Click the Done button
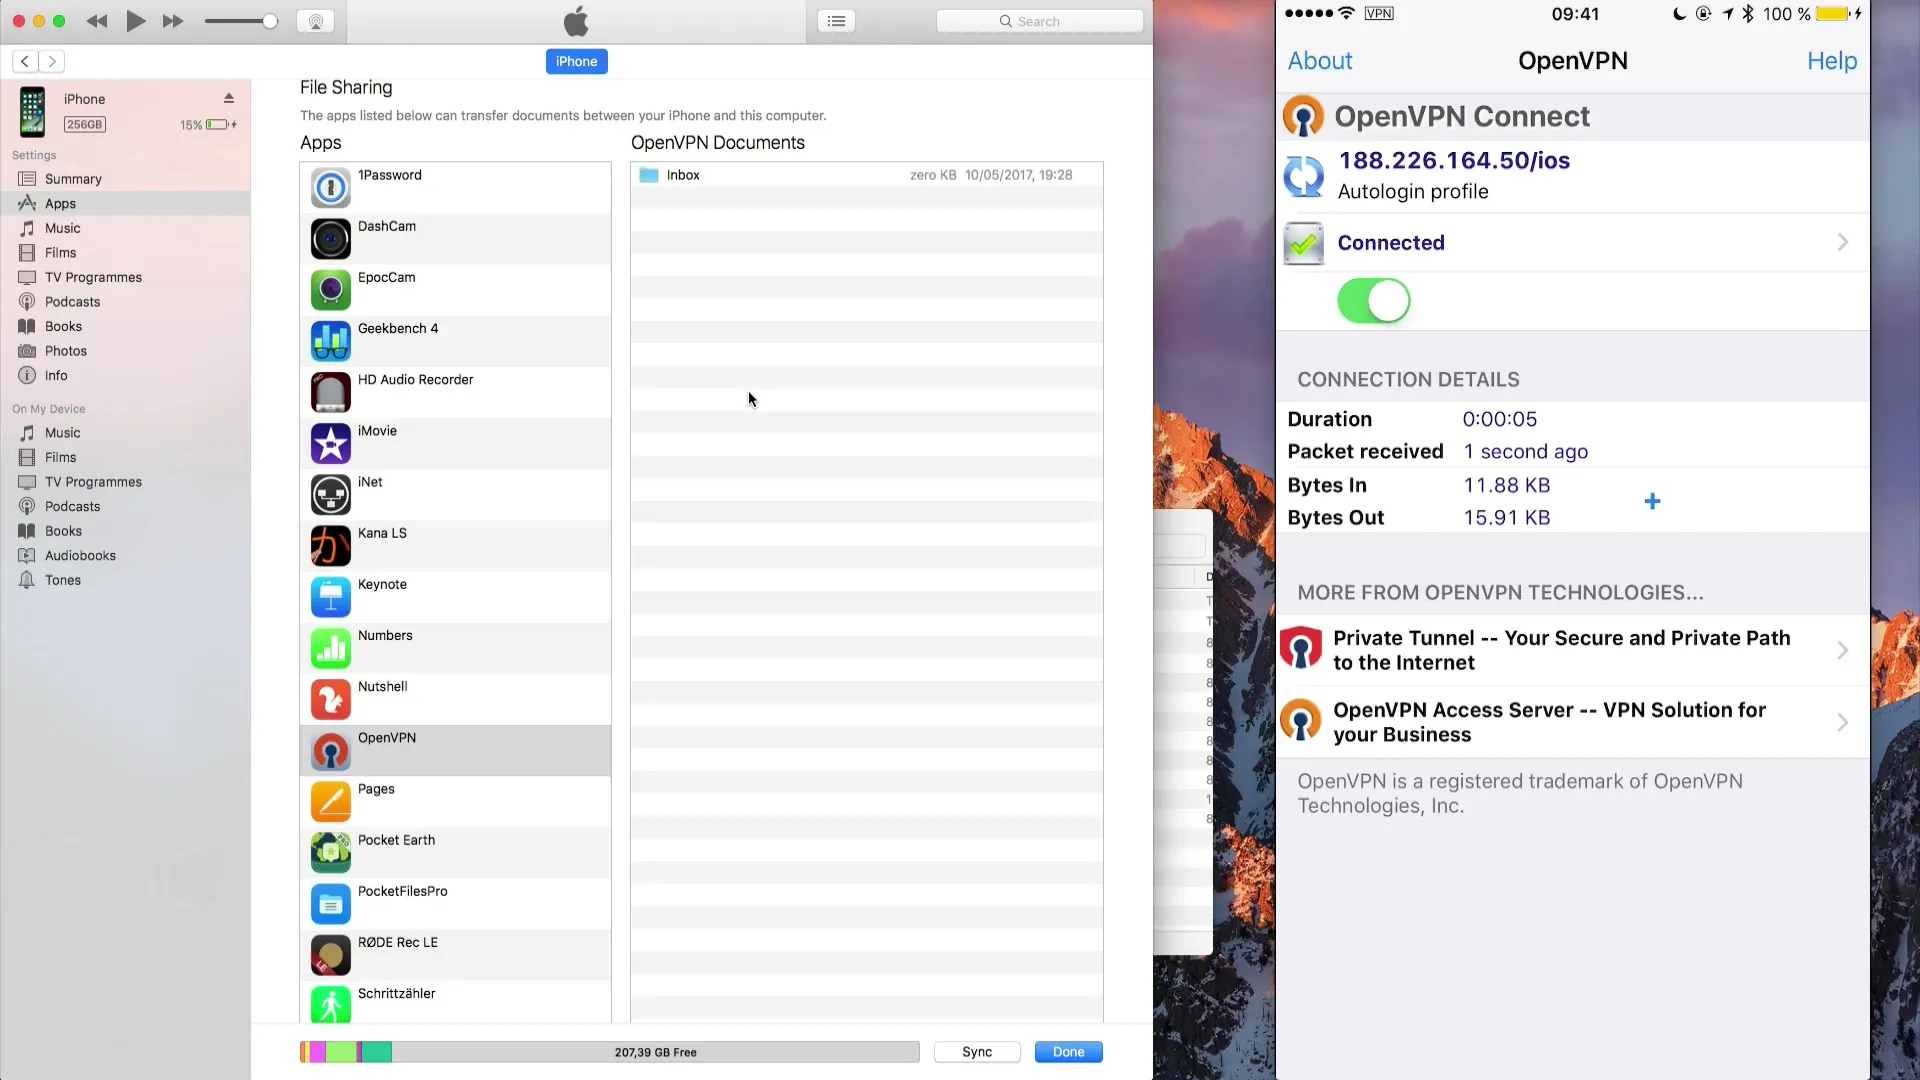 click(1068, 1052)
